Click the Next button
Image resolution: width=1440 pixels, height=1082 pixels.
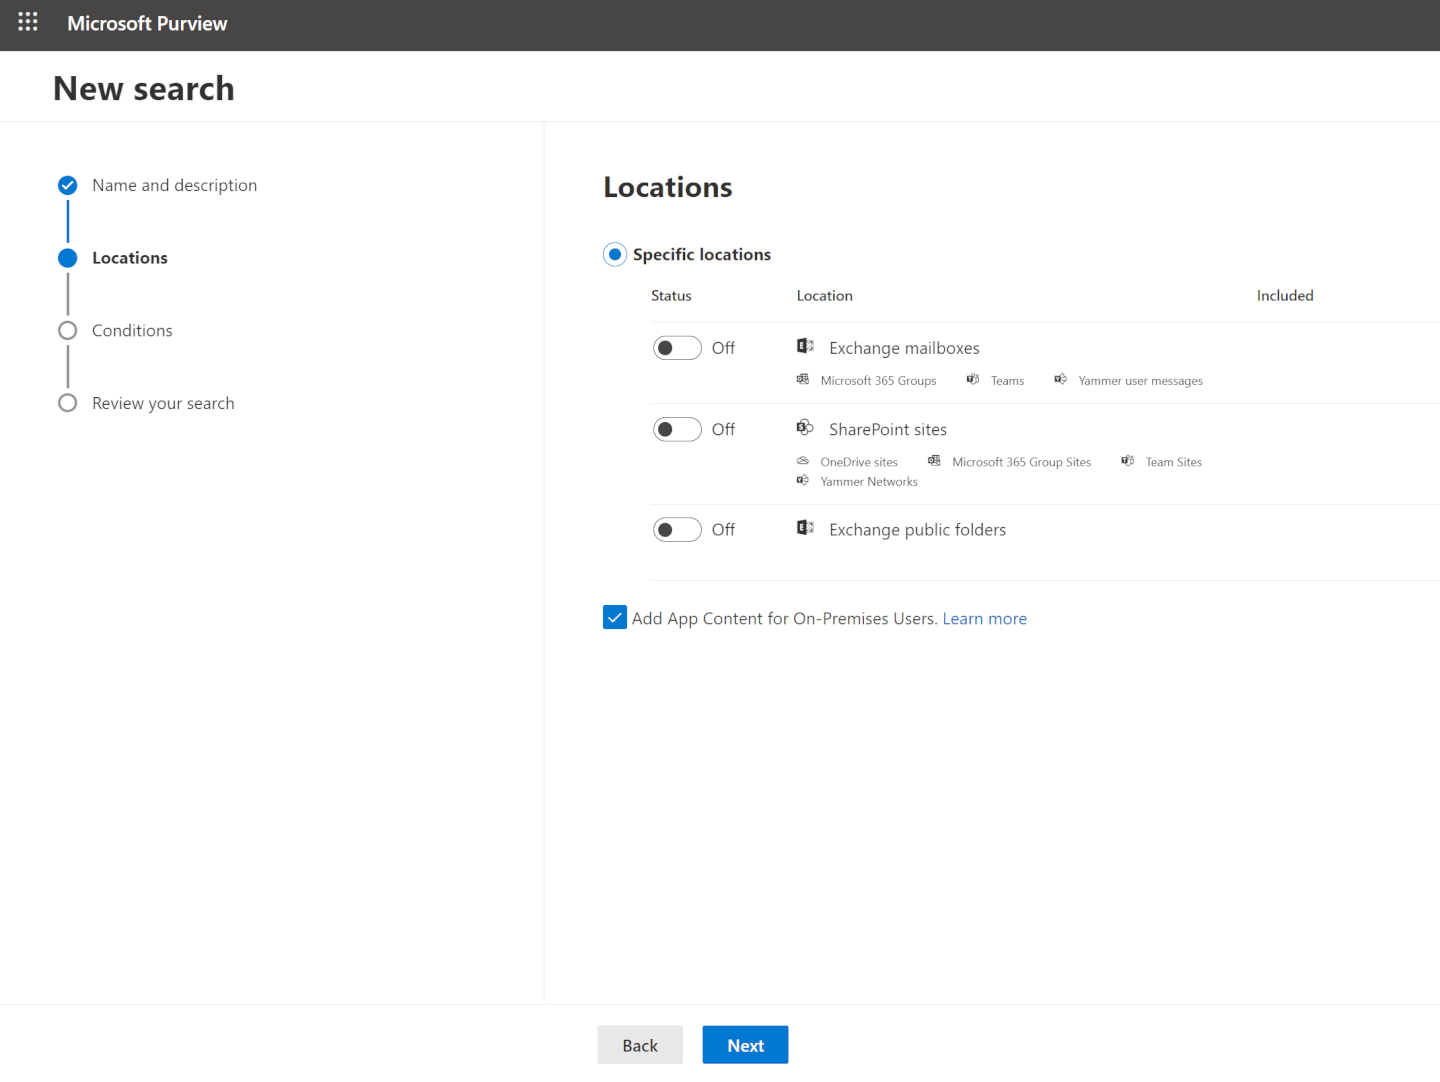[x=745, y=1044]
